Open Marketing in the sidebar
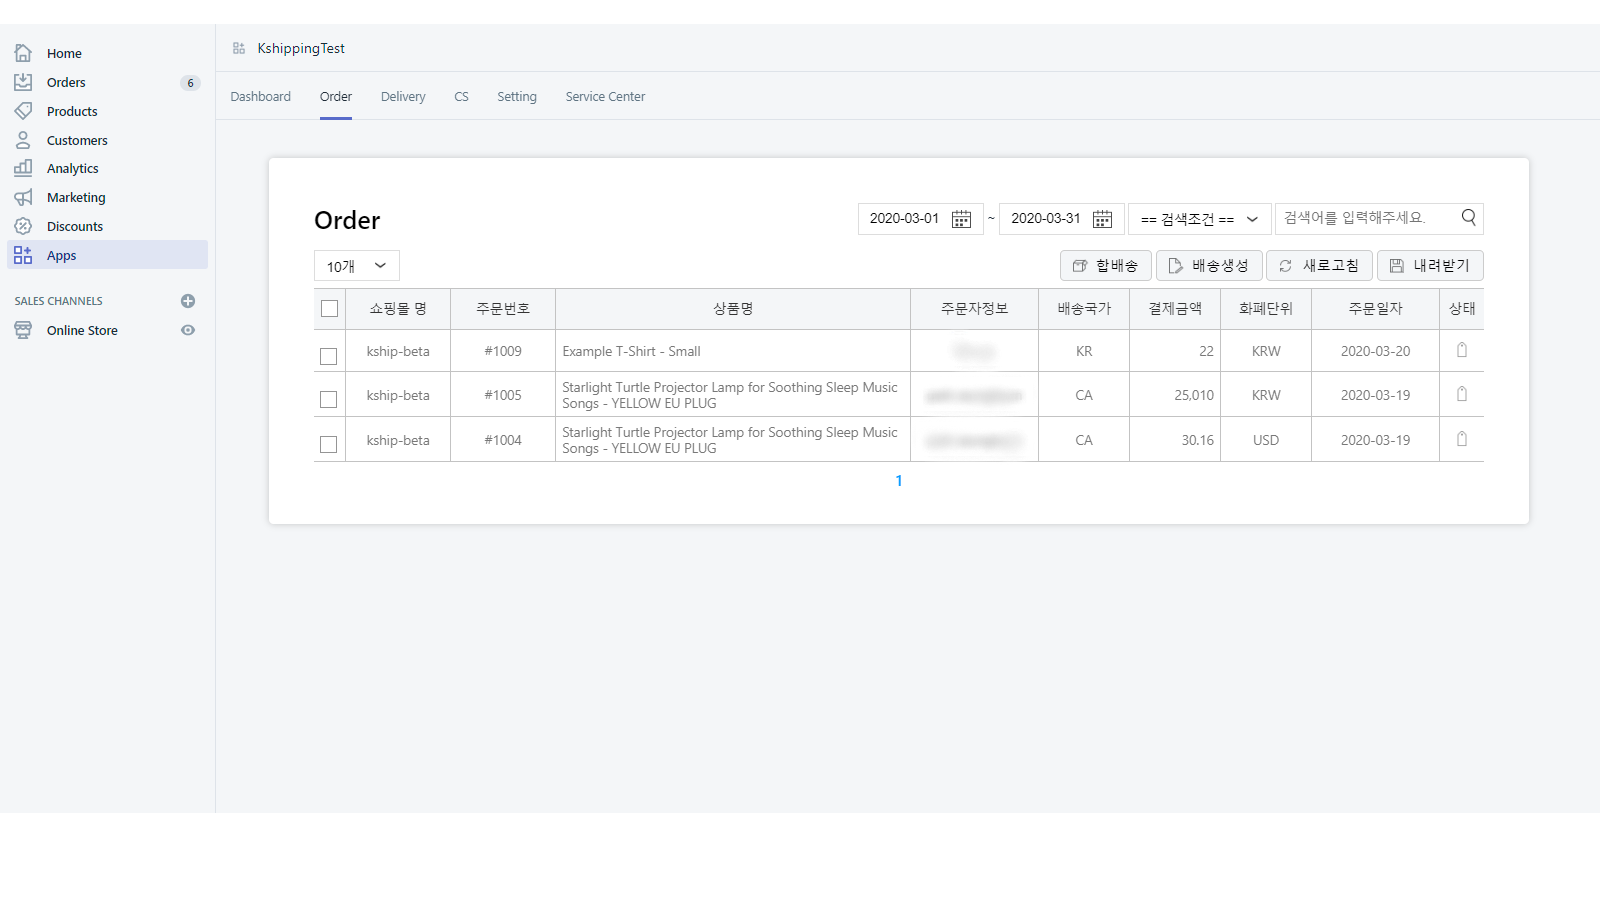The width and height of the screenshot is (1600, 900). coord(76,197)
